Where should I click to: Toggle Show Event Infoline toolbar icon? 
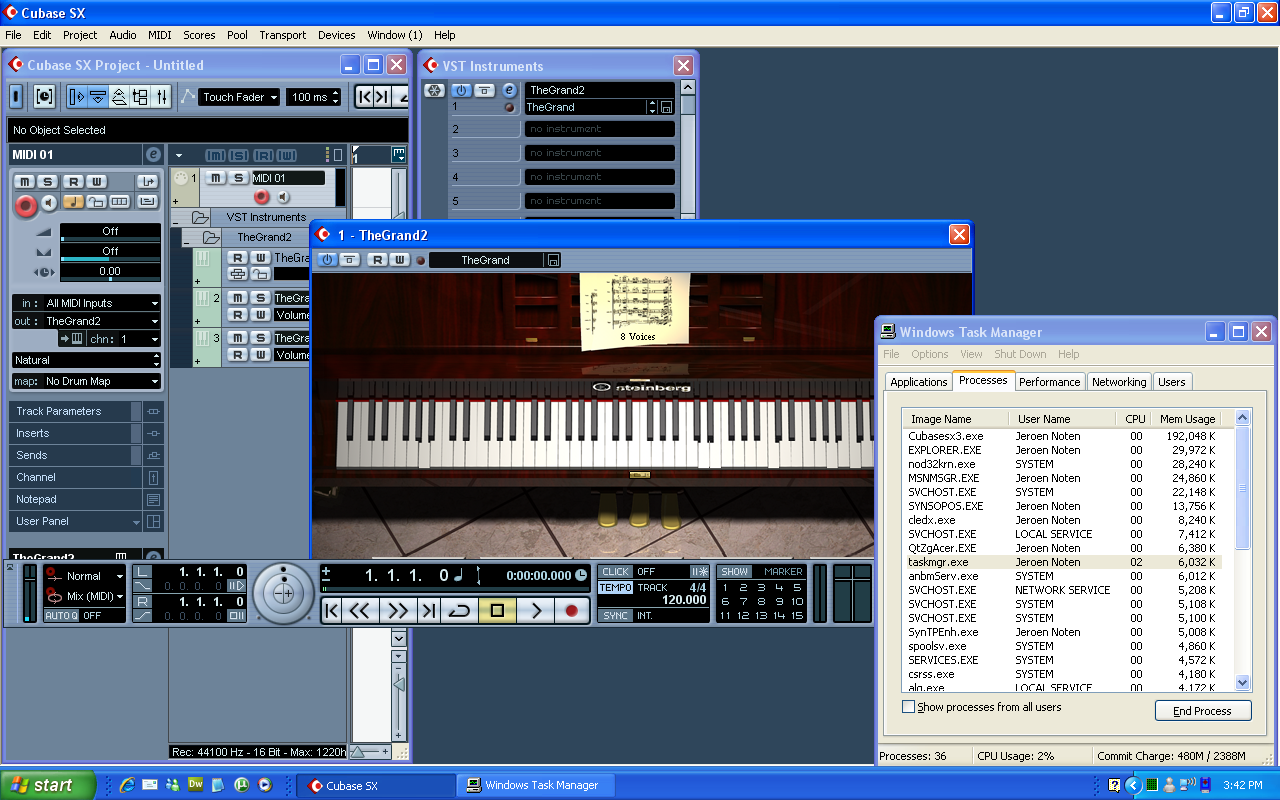coord(98,97)
